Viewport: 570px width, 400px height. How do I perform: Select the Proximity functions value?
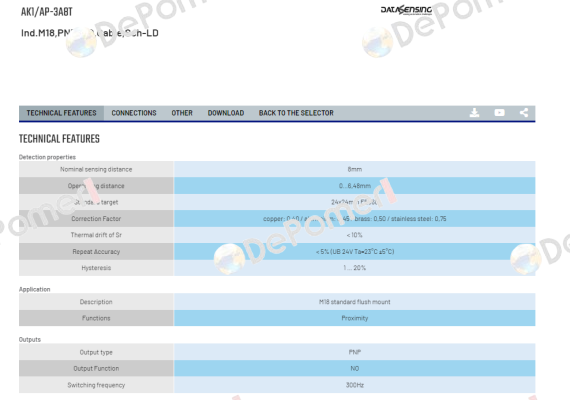[354, 318]
